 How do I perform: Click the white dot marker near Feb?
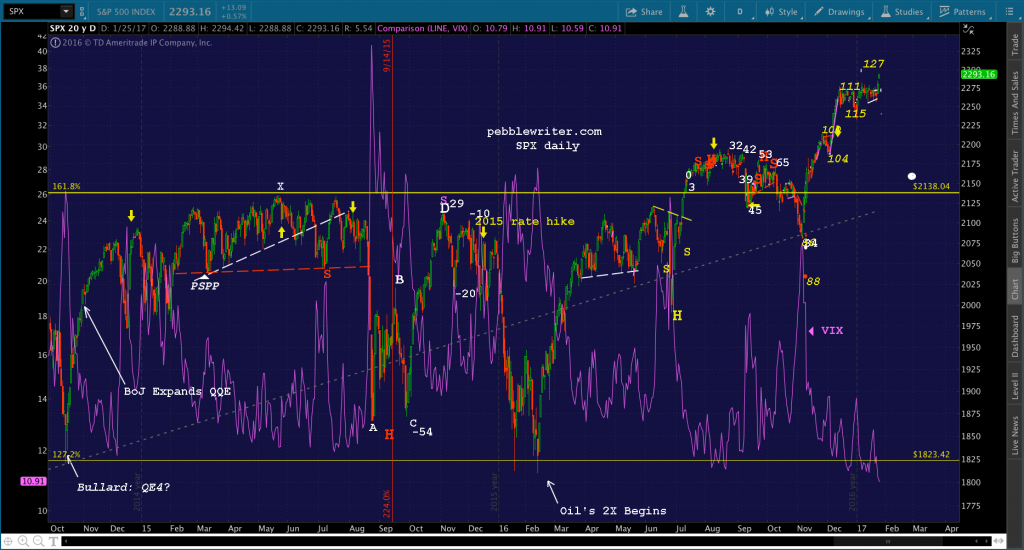coord(912,176)
